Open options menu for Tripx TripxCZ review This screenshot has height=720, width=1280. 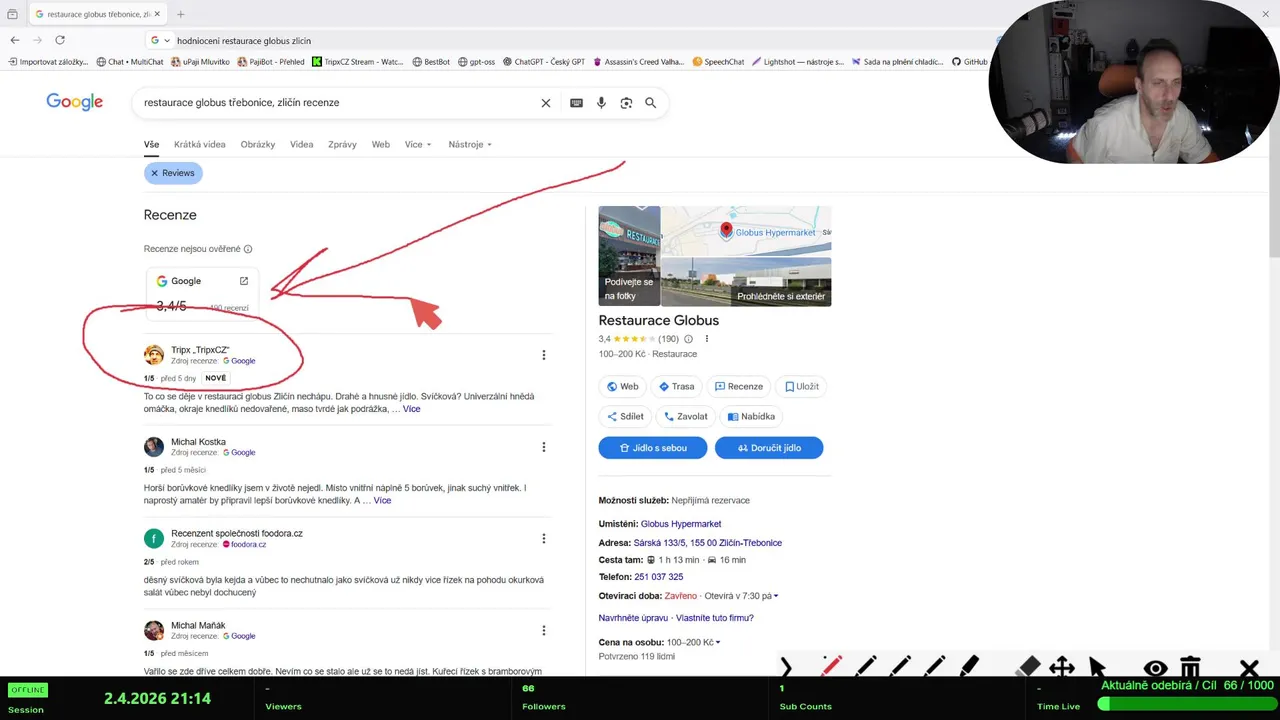pyautogui.click(x=544, y=355)
